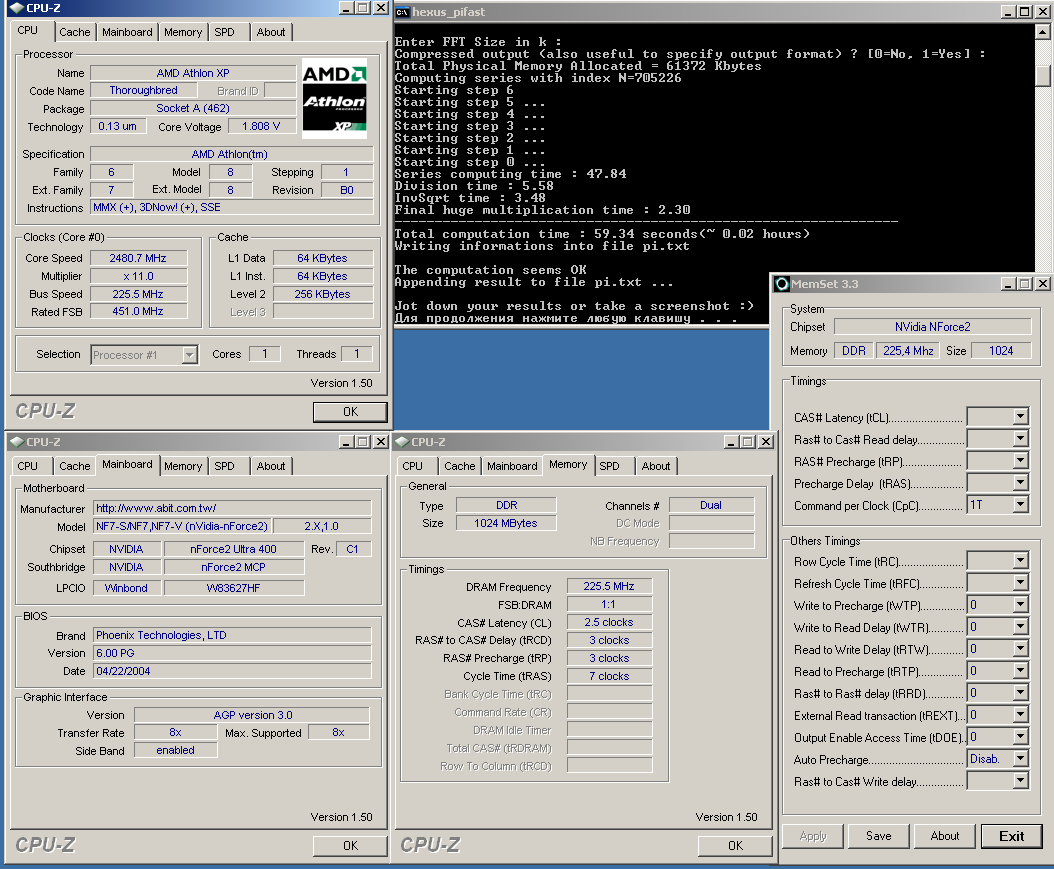Image resolution: width=1054 pixels, height=869 pixels.
Task: Click the Exit button in MemSet
Action: pos(1012,836)
